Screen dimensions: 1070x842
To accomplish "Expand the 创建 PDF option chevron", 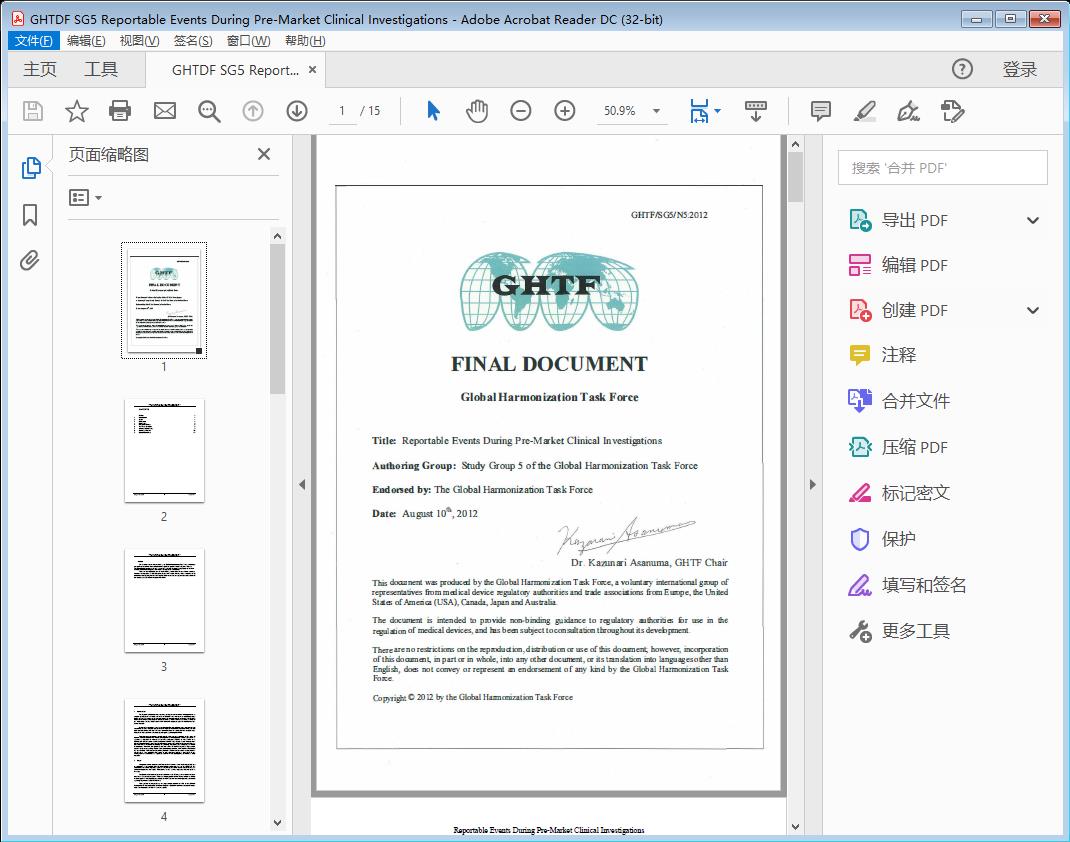I will pos(1032,310).
